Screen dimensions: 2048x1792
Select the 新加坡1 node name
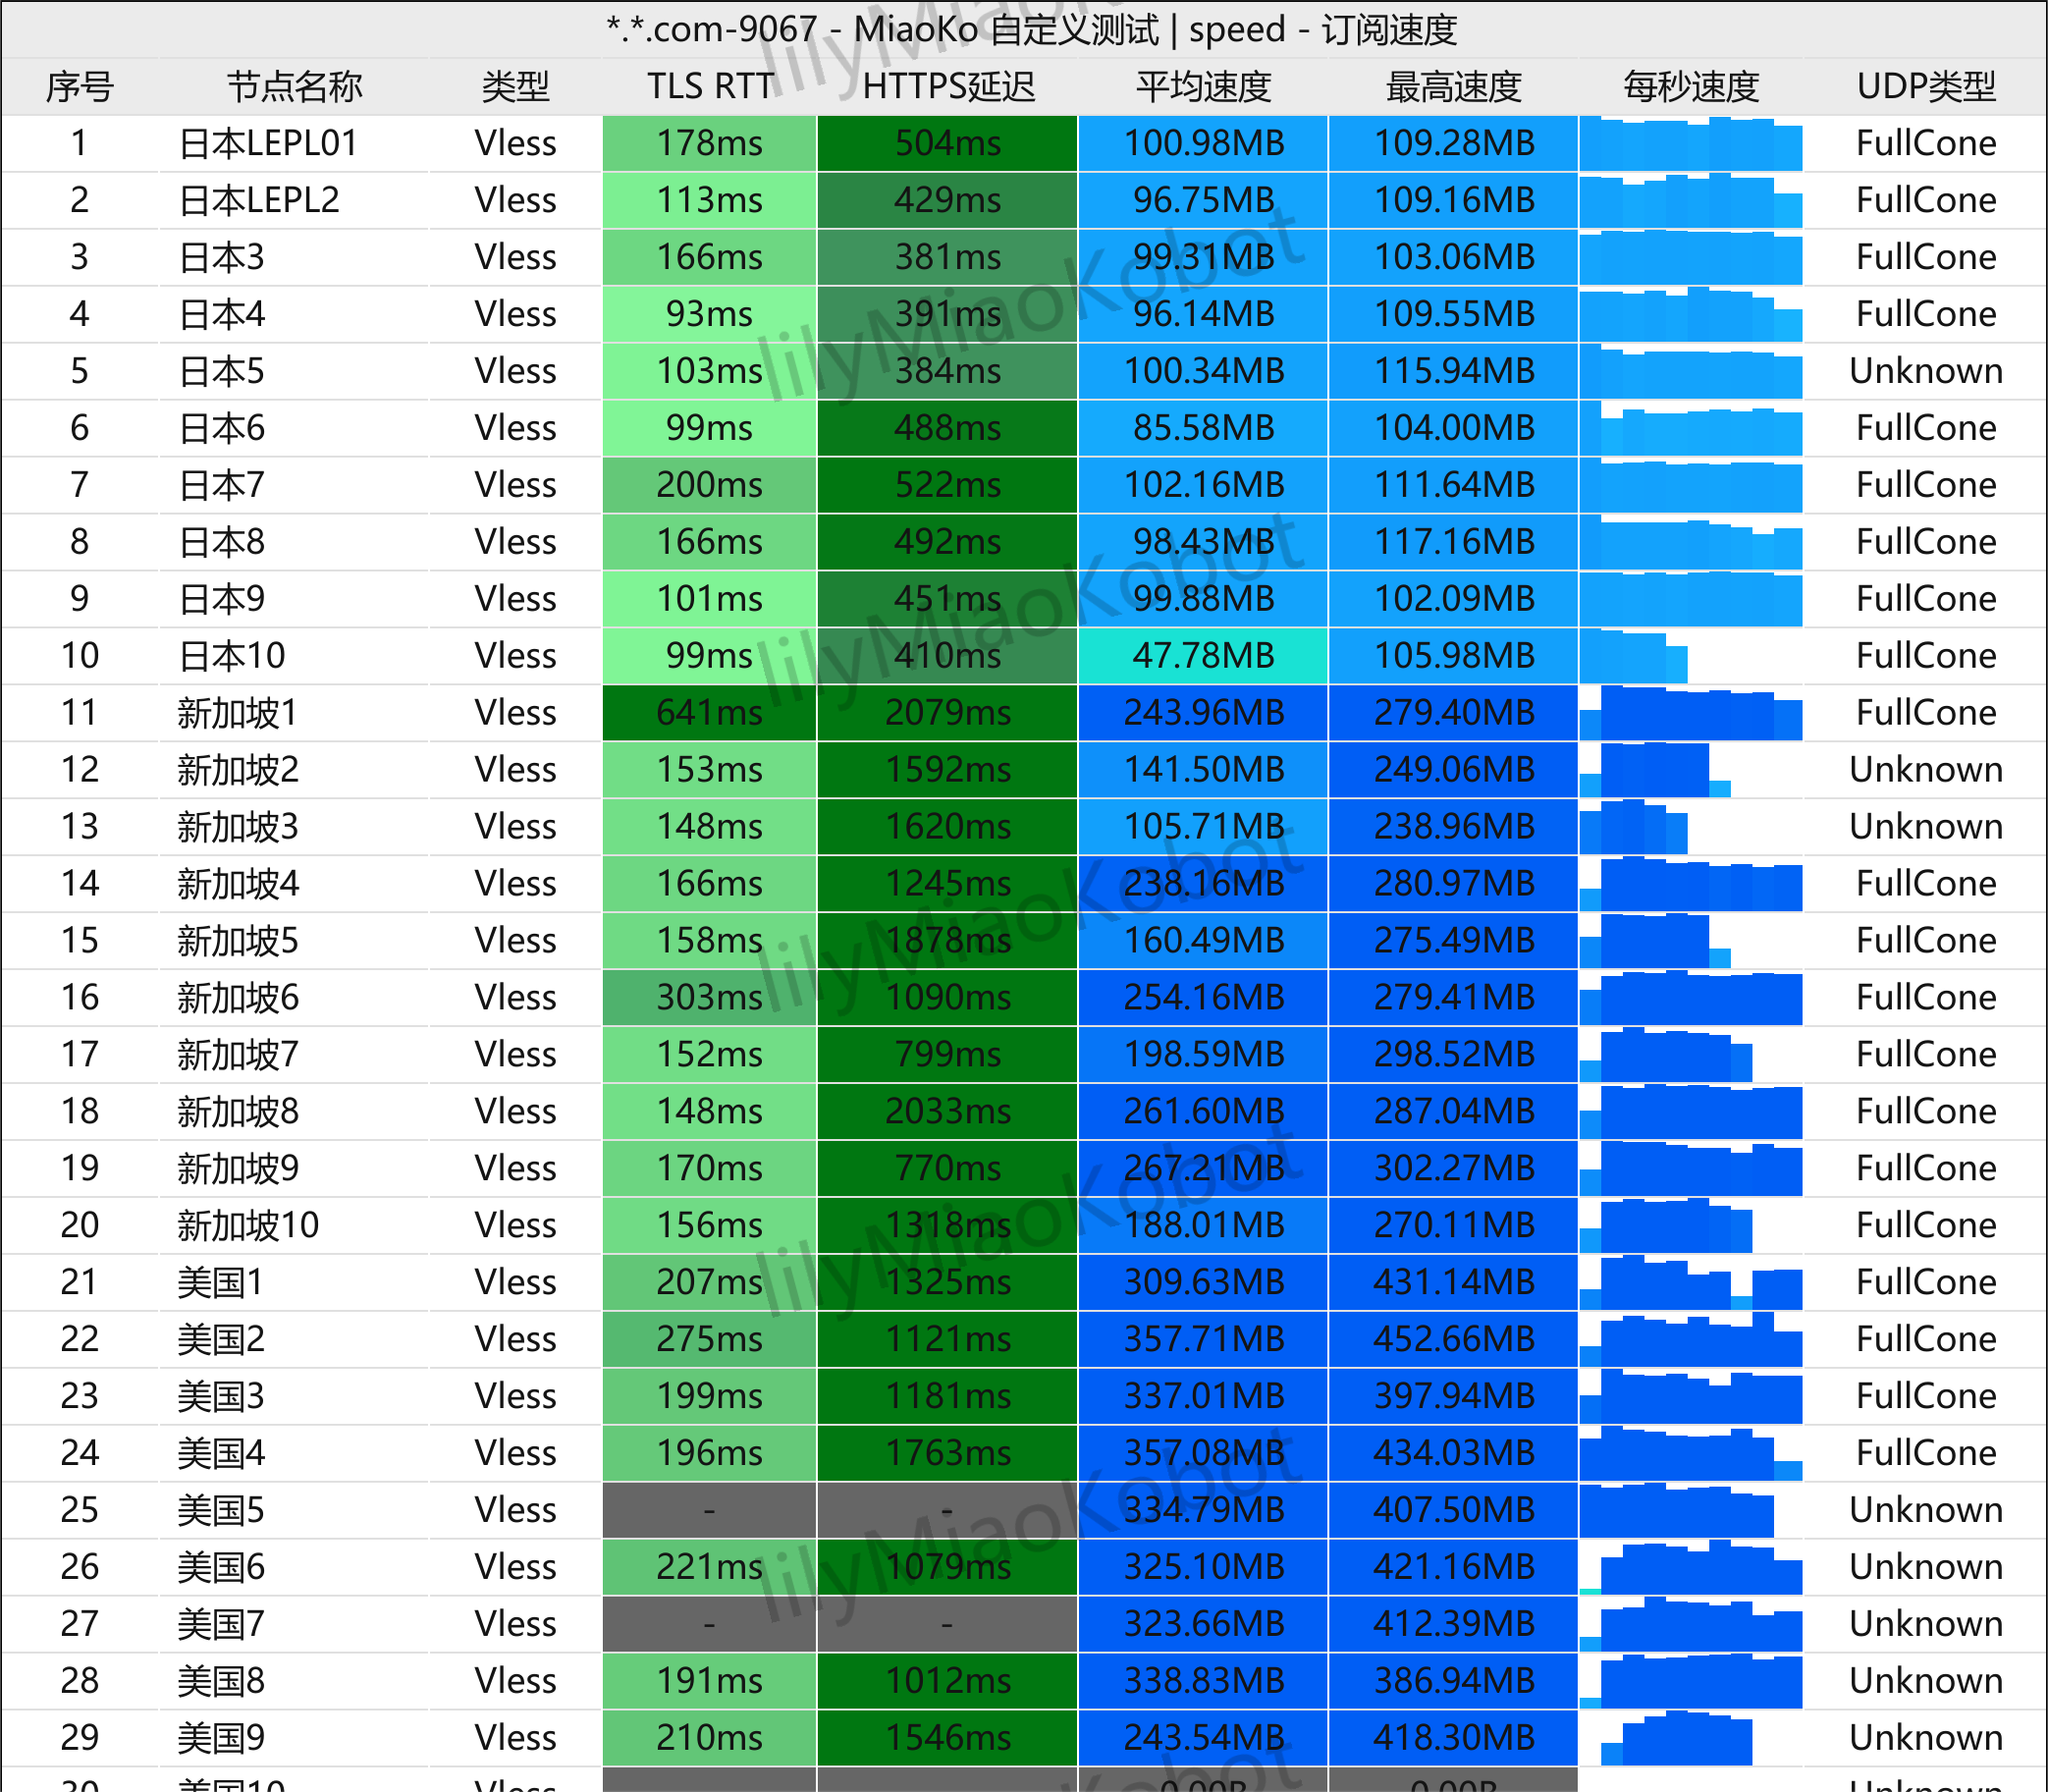pyautogui.click(x=238, y=713)
